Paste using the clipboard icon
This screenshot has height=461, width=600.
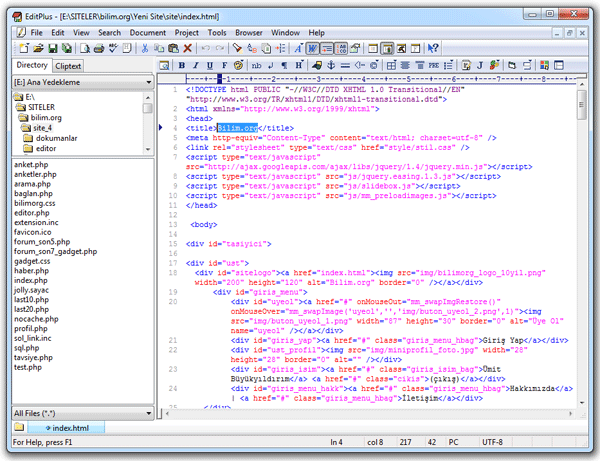(x=173, y=48)
